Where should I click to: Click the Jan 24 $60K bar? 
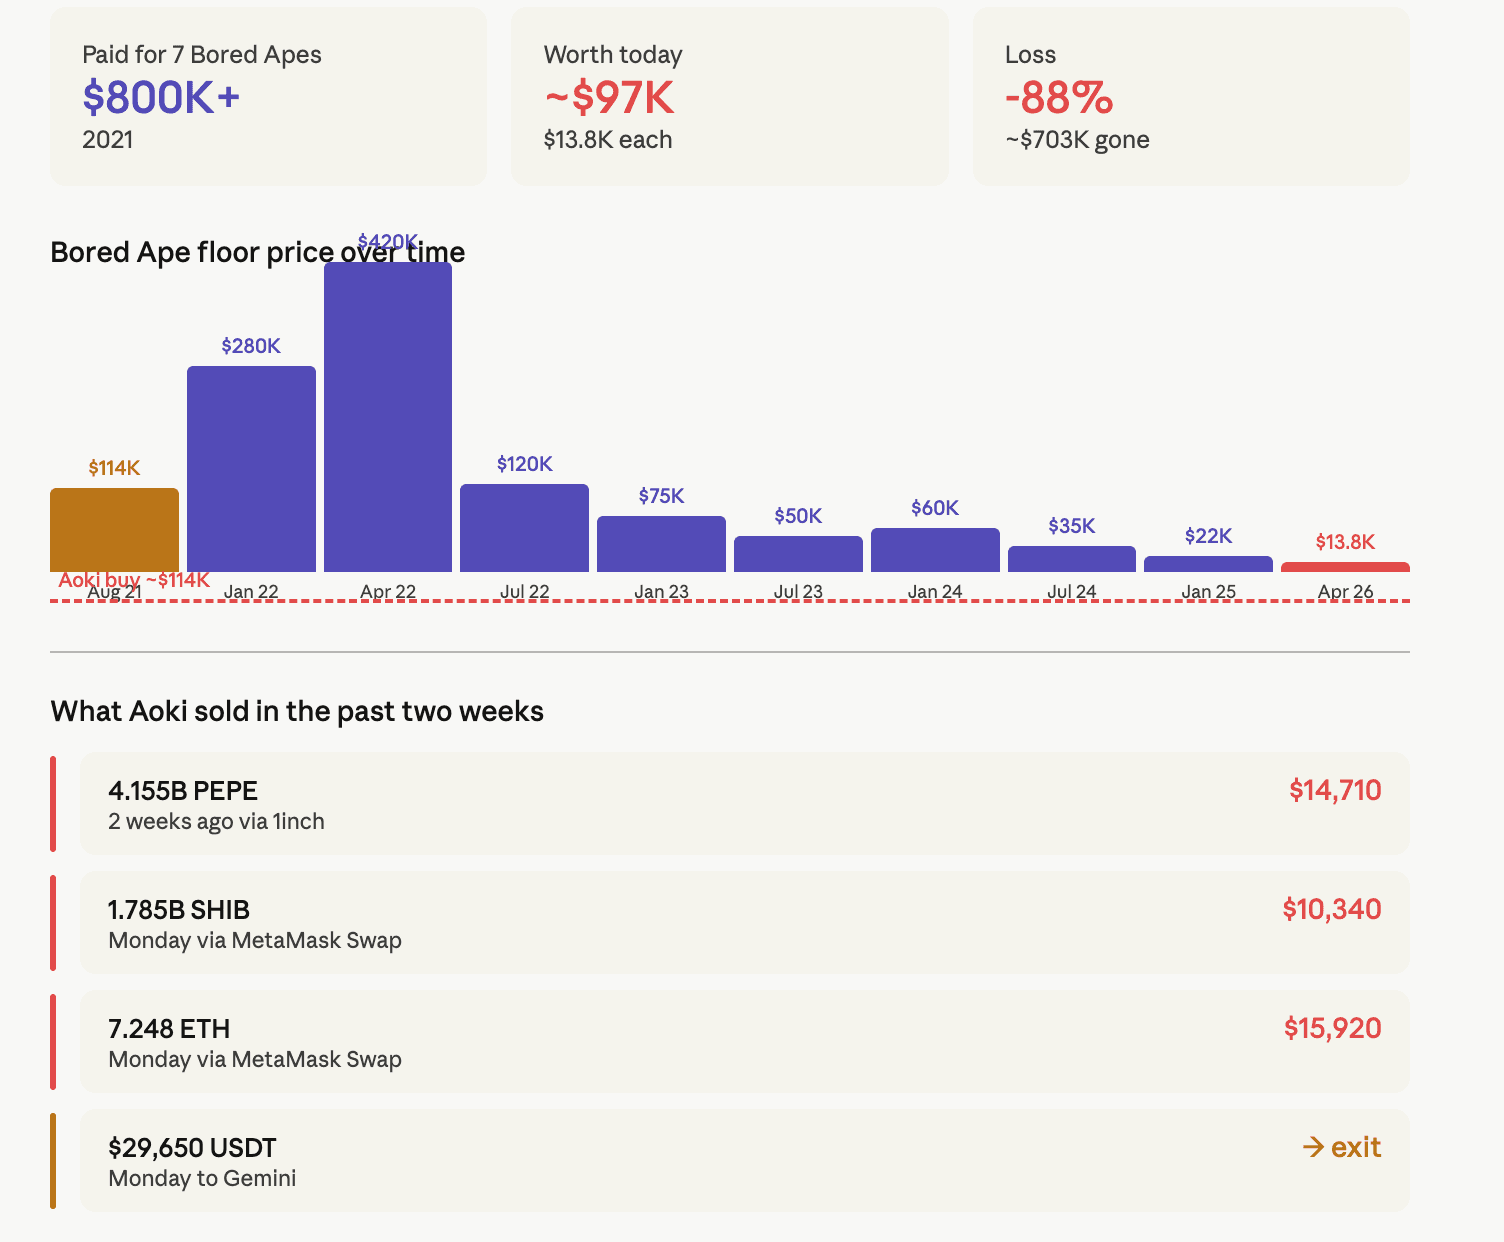[935, 550]
